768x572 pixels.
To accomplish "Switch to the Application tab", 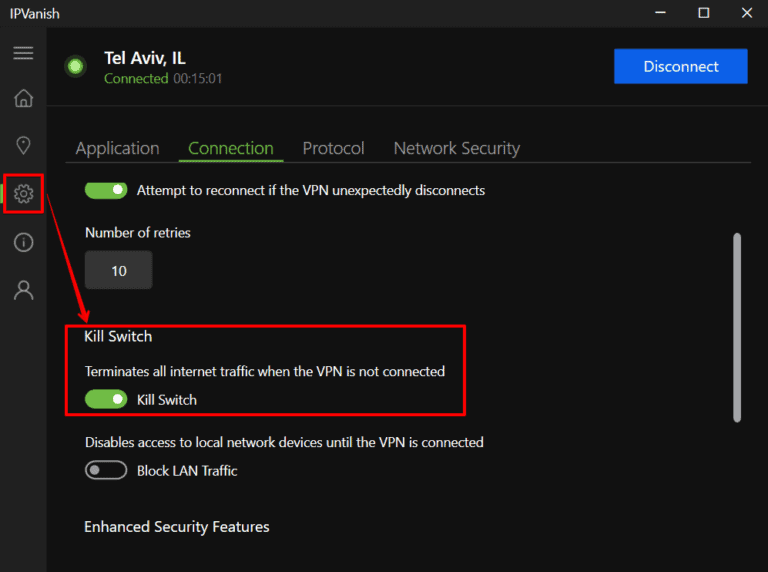I will (x=117, y=148).
